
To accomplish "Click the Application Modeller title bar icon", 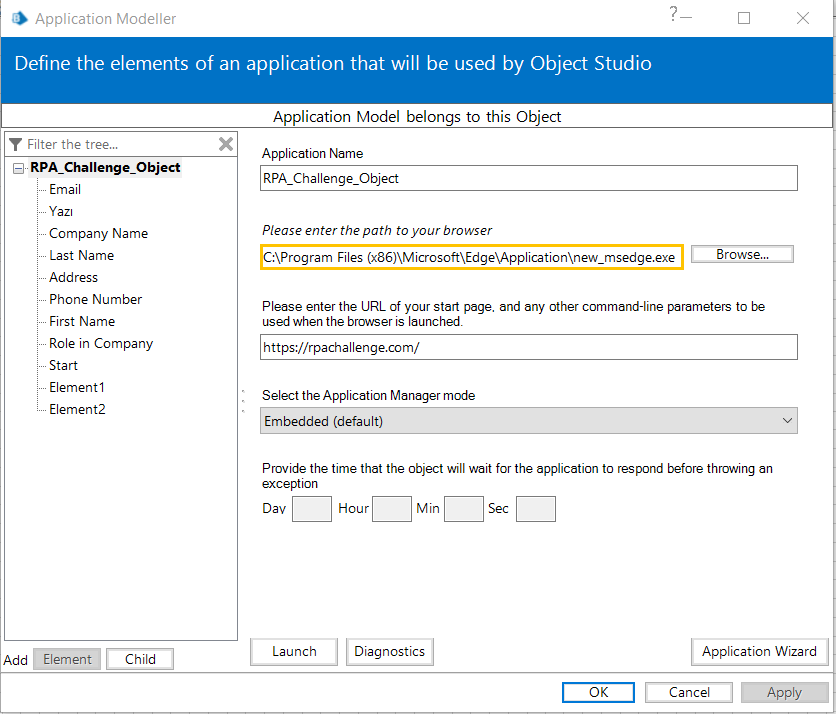I will click(x=18, y=18).
